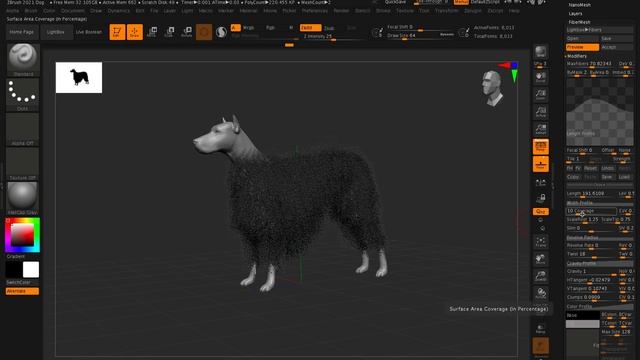Screen dimensions: 640x360
Task: Expand the NanoMesh subpalette
Action: (580, 5)
